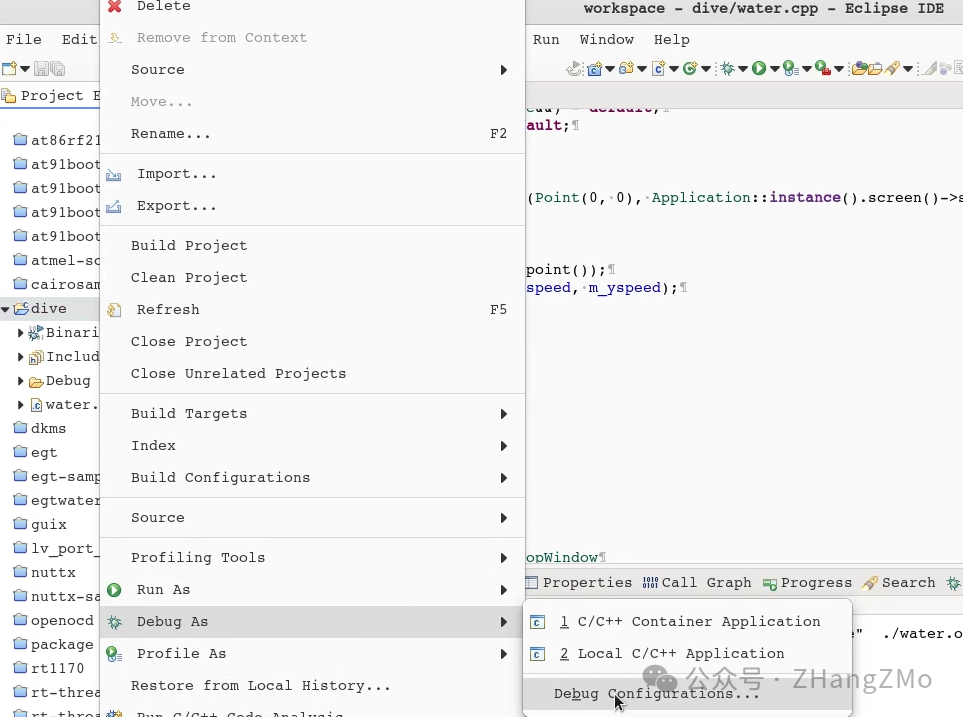The height and width of the screenshot is (717, 963).
Task: Select Export... from context menu
Action: point(312,206)
